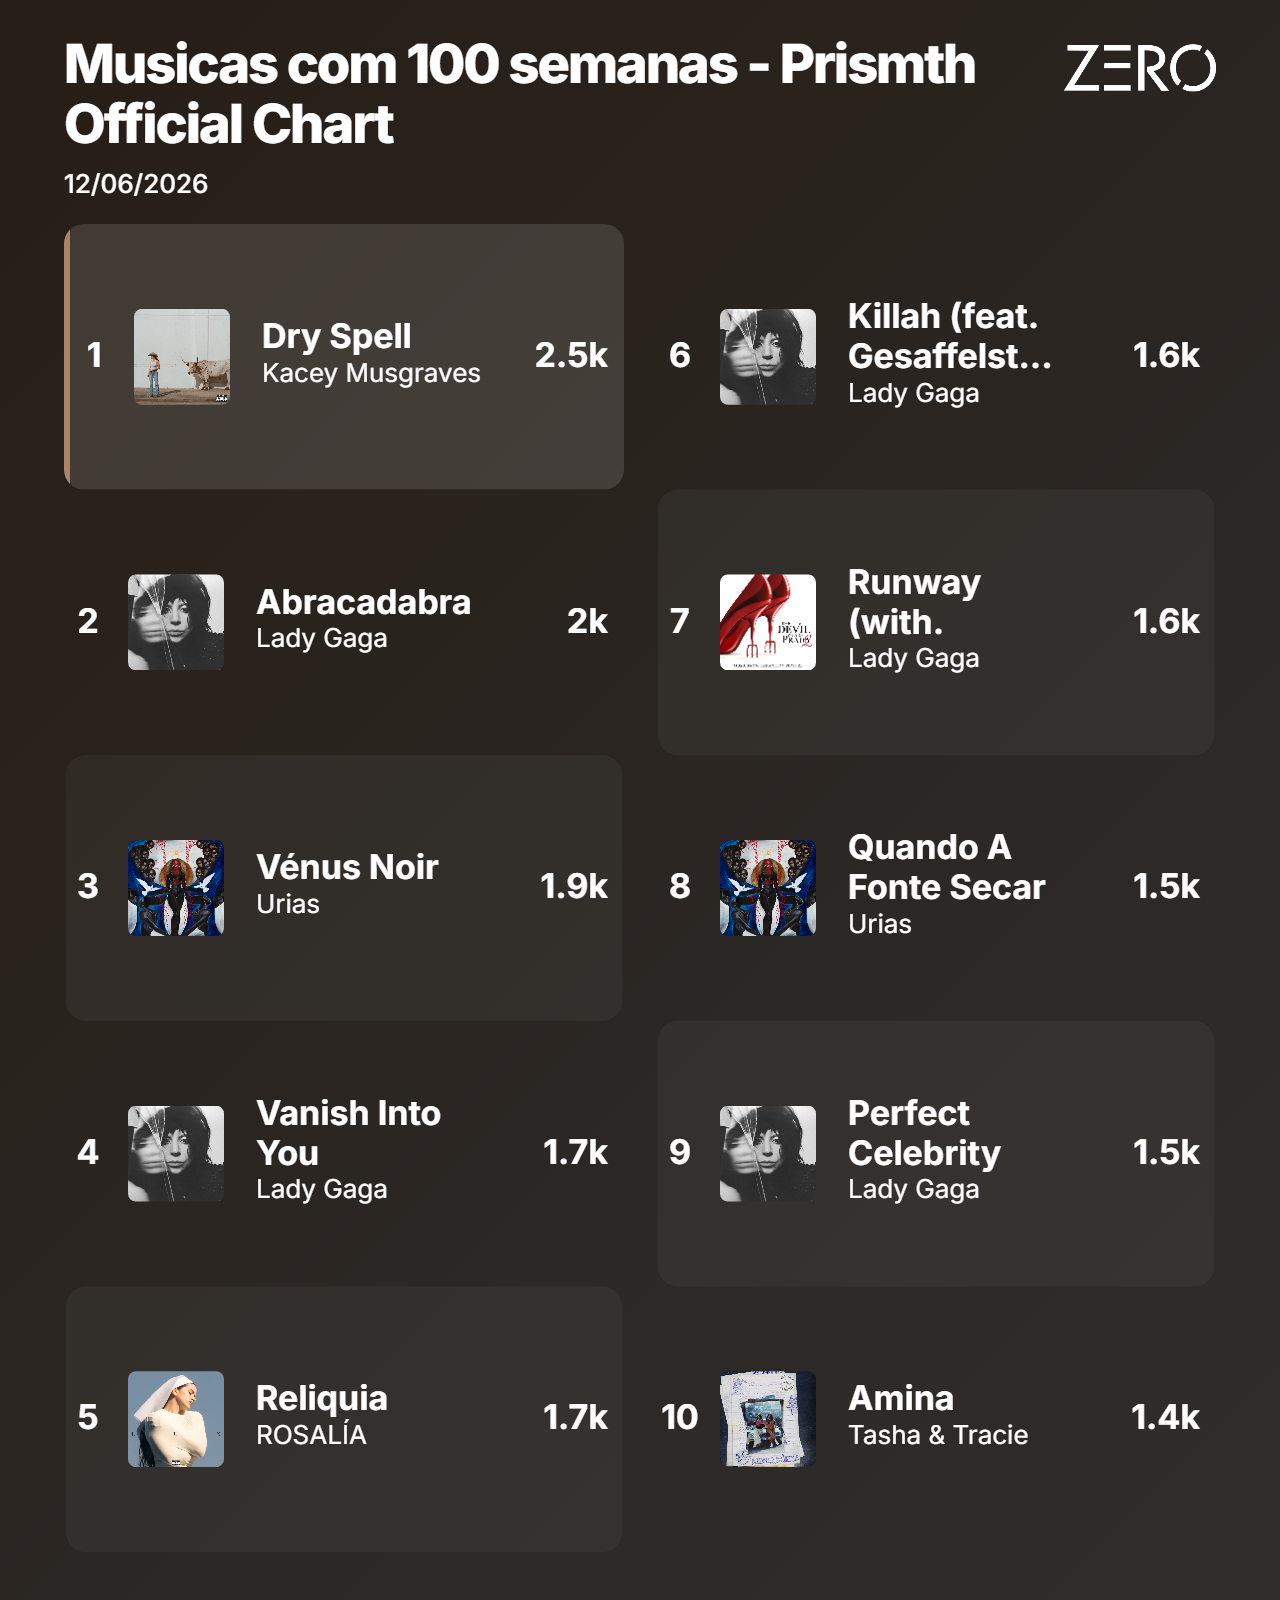The width and height of the screenshot is (1280, 1600).
Task: Click the chart date 12/06/2026
Action: [136, 184]
